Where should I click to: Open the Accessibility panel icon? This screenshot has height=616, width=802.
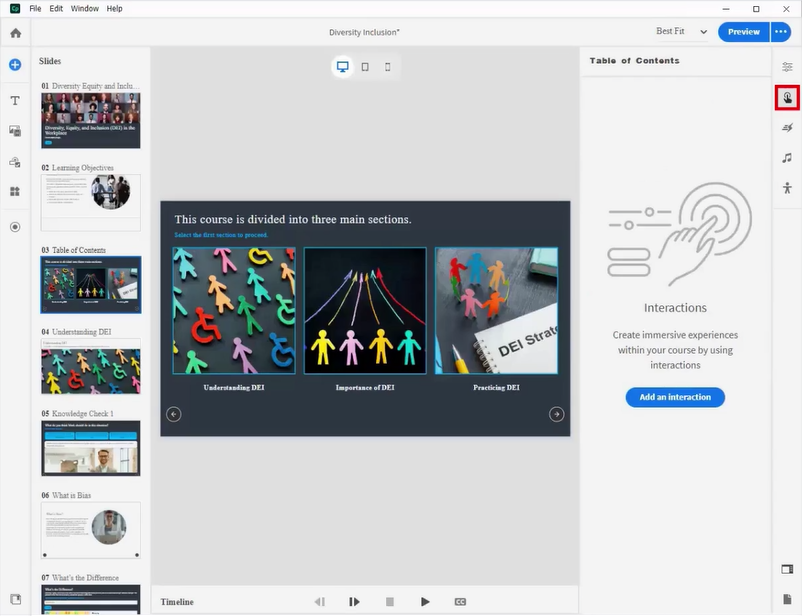pyautogui.click(x=787, y=188)
